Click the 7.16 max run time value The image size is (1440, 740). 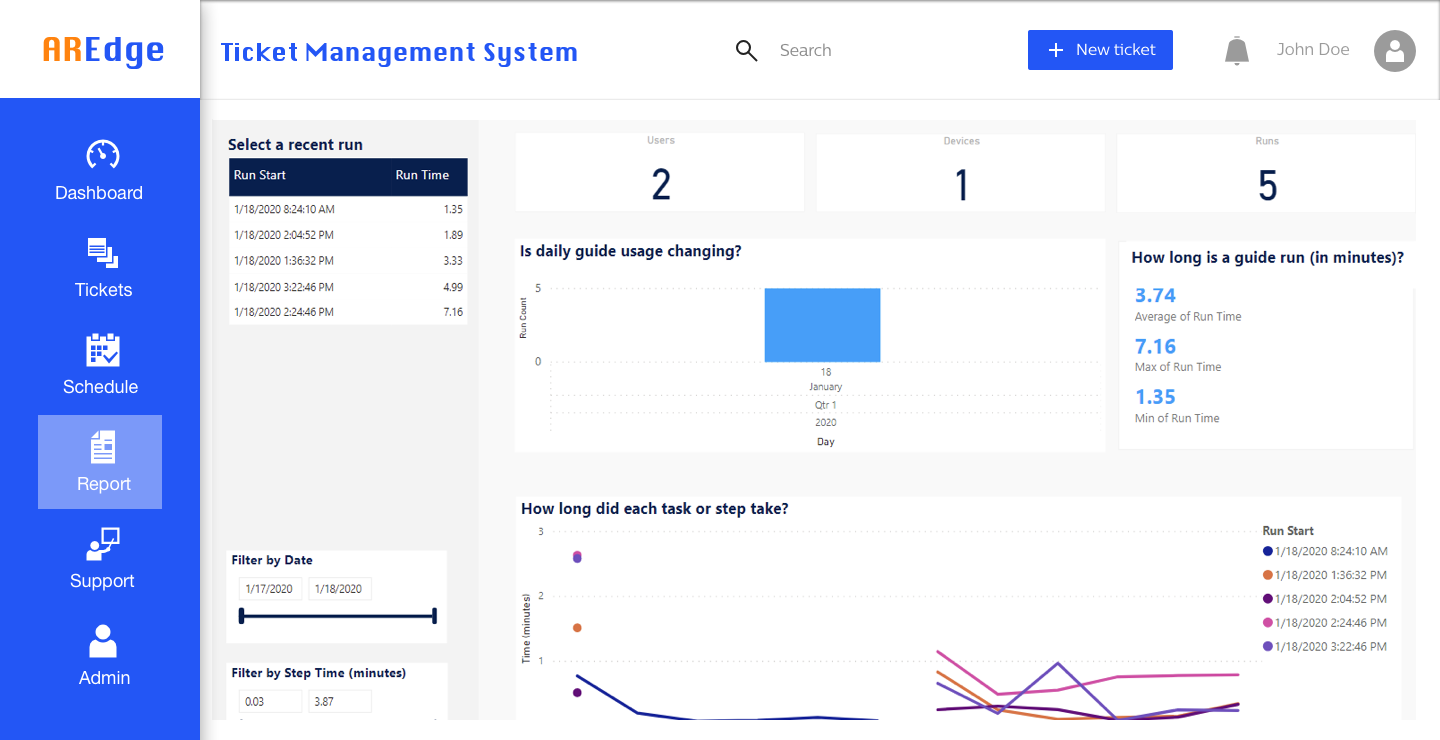click(1155, 346)
